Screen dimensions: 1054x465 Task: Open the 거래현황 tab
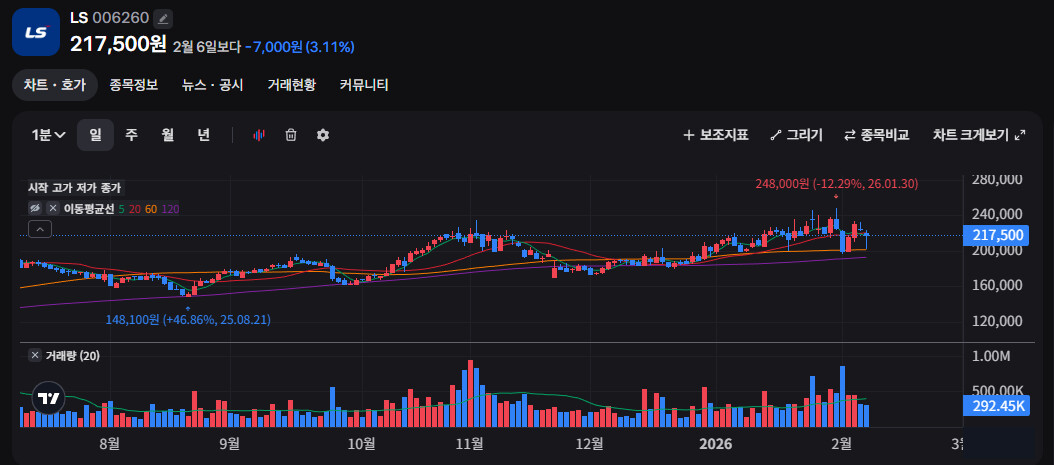click(x=292, y=85)
